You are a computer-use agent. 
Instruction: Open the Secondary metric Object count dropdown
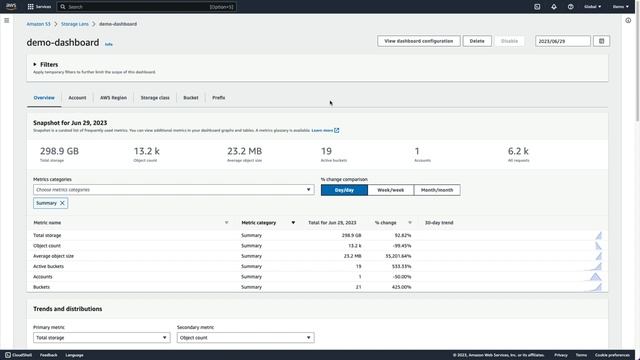[x=246, y=338]
